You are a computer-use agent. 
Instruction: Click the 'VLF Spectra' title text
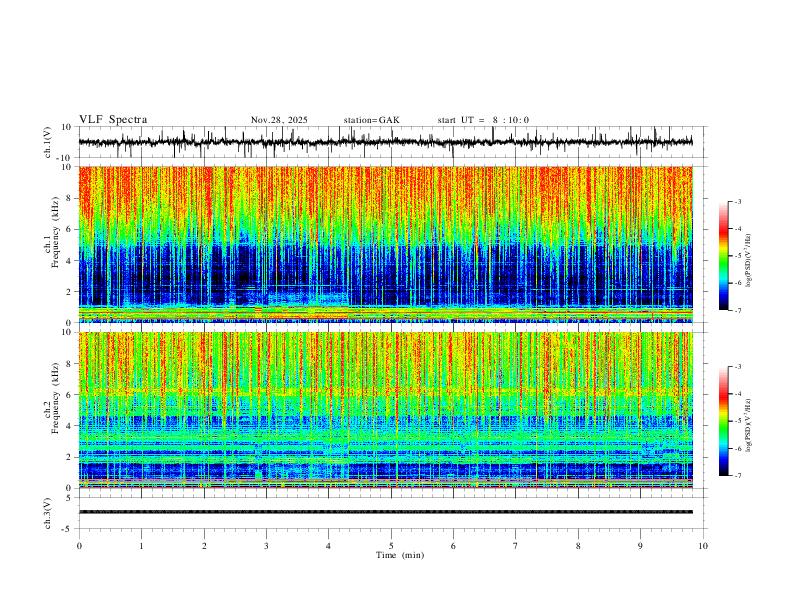pyautogui.click(x=113, y=120)
